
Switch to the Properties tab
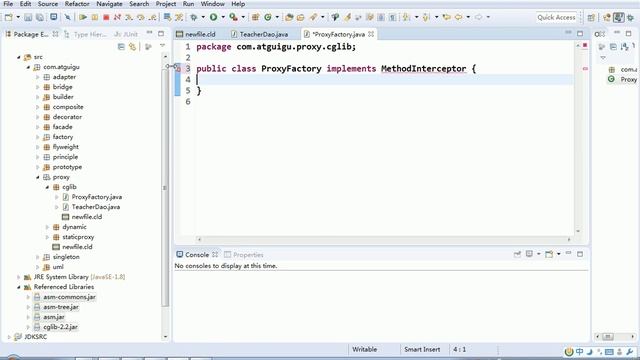tap(244, 255)
